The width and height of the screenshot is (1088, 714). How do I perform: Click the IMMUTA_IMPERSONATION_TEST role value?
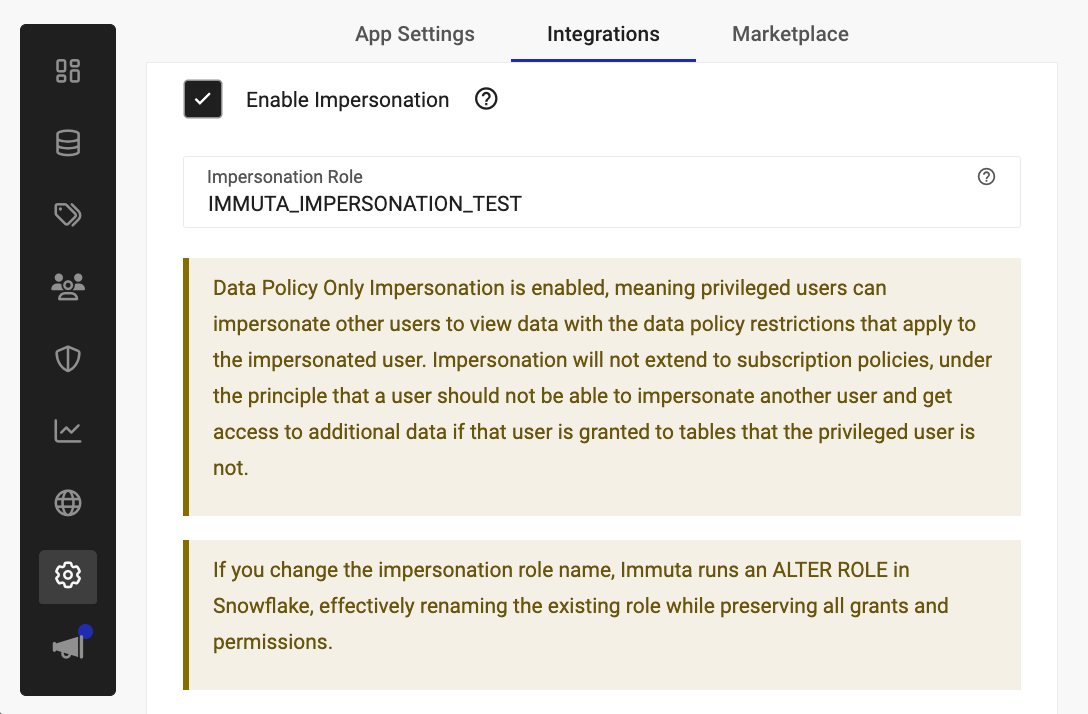click(x=365, y=204)
